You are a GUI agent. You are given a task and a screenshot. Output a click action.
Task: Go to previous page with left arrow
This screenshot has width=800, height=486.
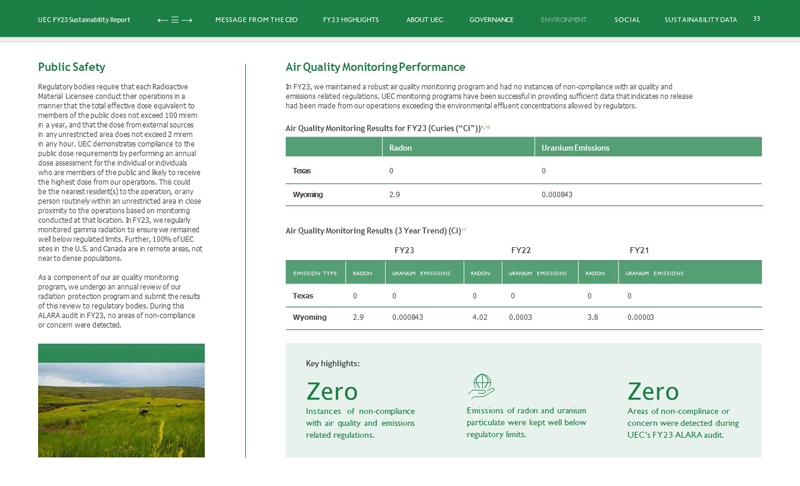pyautogui.click(x=162, y=20)
